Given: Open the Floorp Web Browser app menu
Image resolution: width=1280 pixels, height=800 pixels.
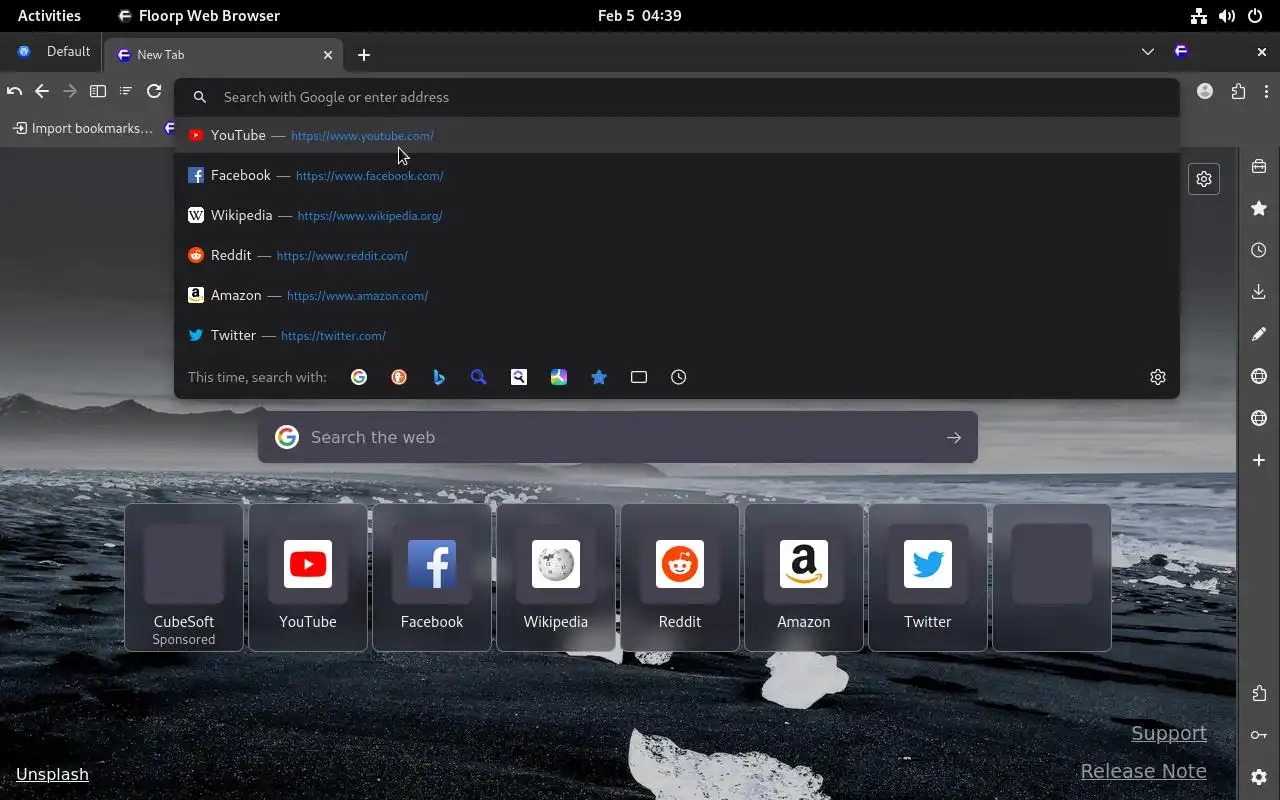Looking at the screenshot, I should point(199,15).
